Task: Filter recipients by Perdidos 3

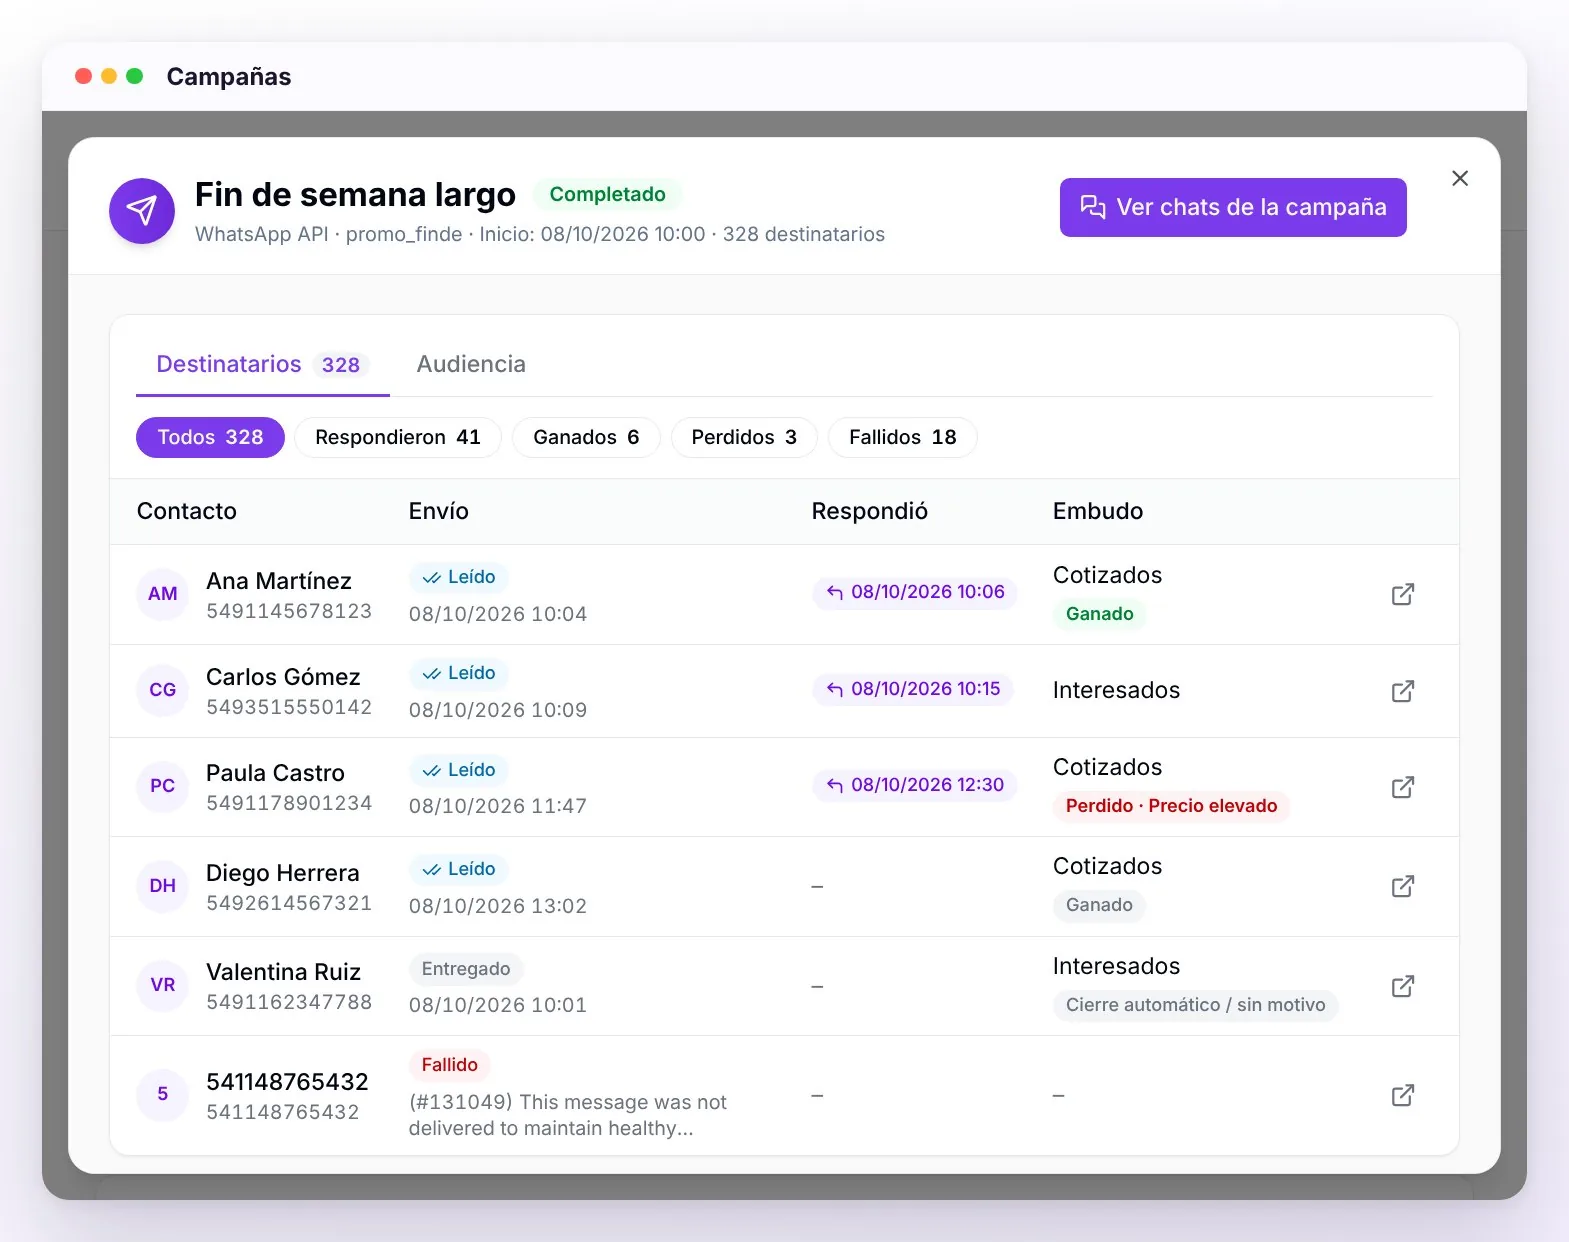Action: (x=744, y=437)
